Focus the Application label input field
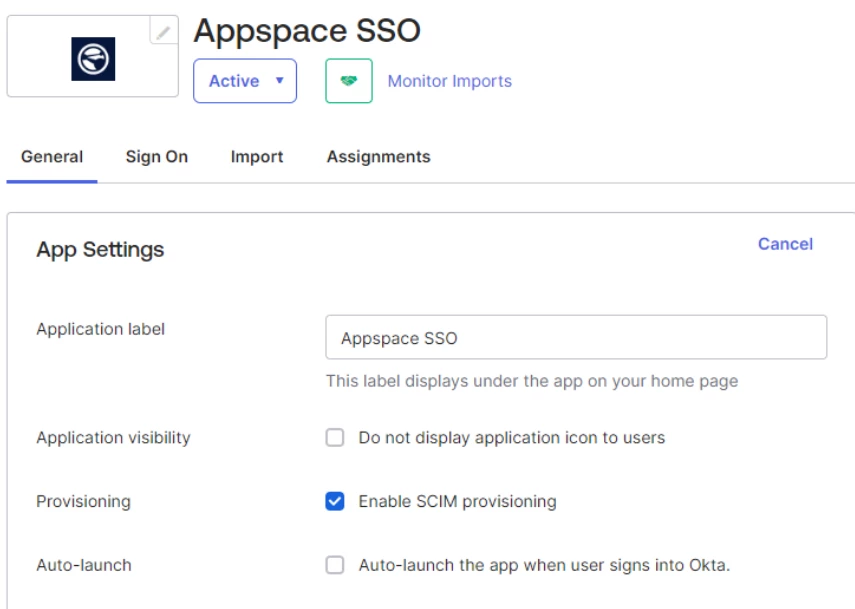This screenshot has width=855, height=609. coord(576,337)
